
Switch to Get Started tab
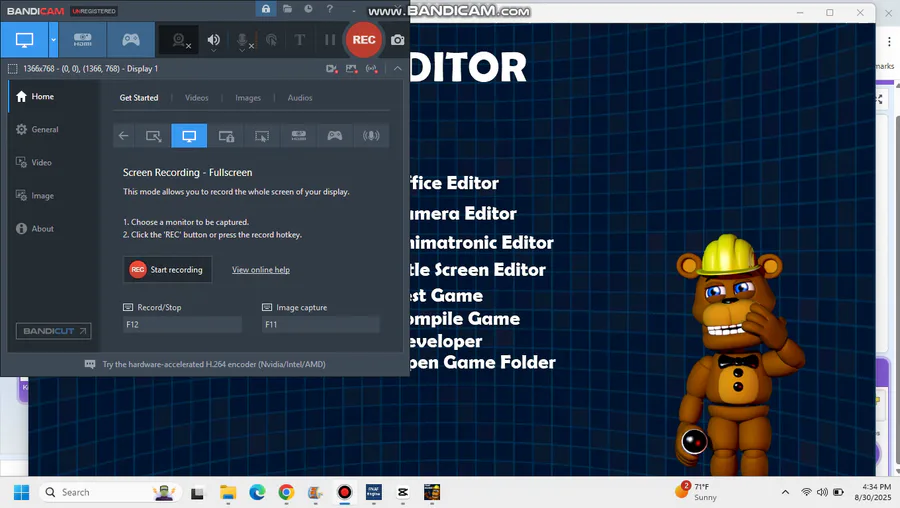(x=139, y=98)
